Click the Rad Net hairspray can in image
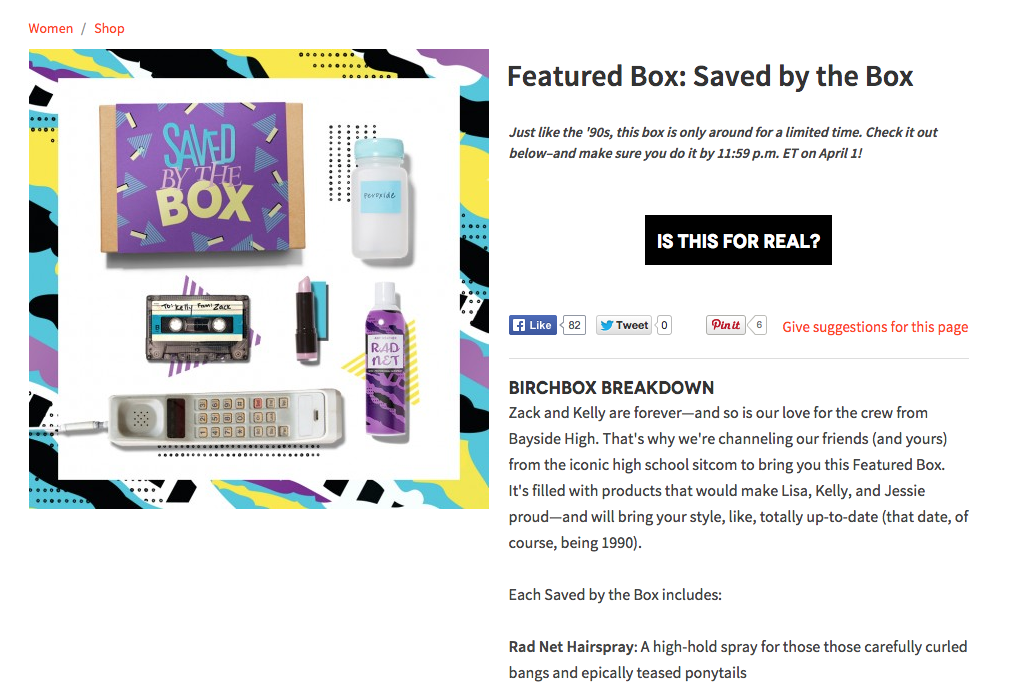 coord(385,360)
